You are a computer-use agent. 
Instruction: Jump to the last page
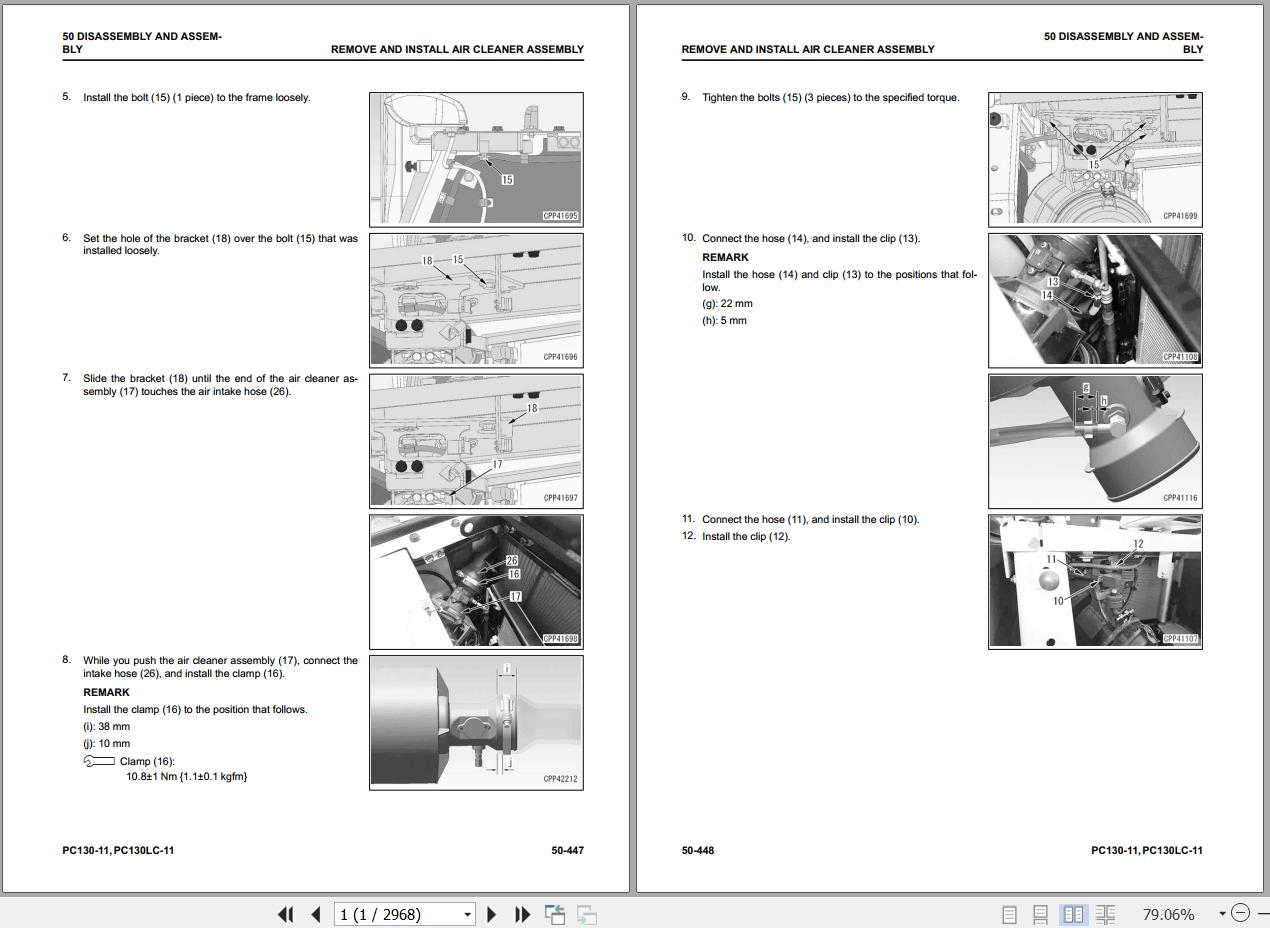point(522,914)
